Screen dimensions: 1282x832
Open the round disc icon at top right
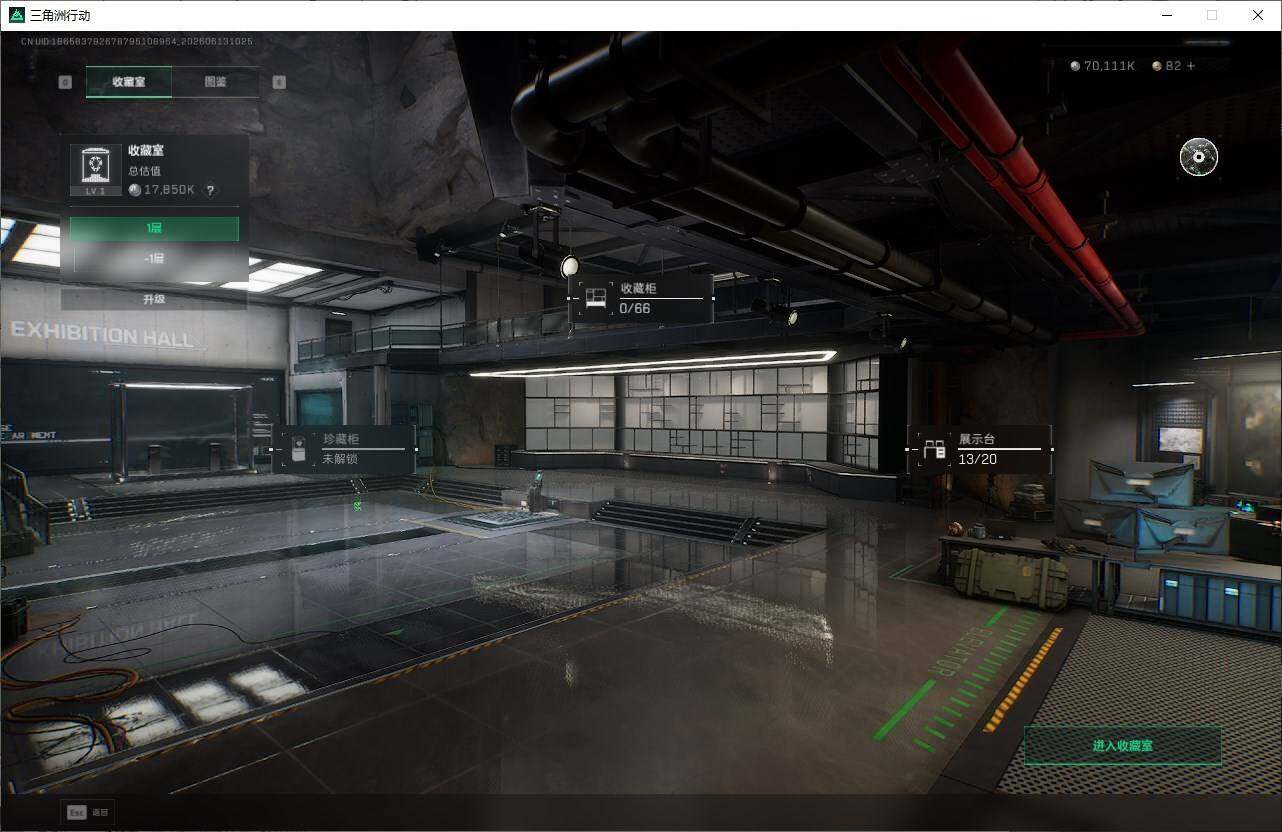click(1198, 156)
